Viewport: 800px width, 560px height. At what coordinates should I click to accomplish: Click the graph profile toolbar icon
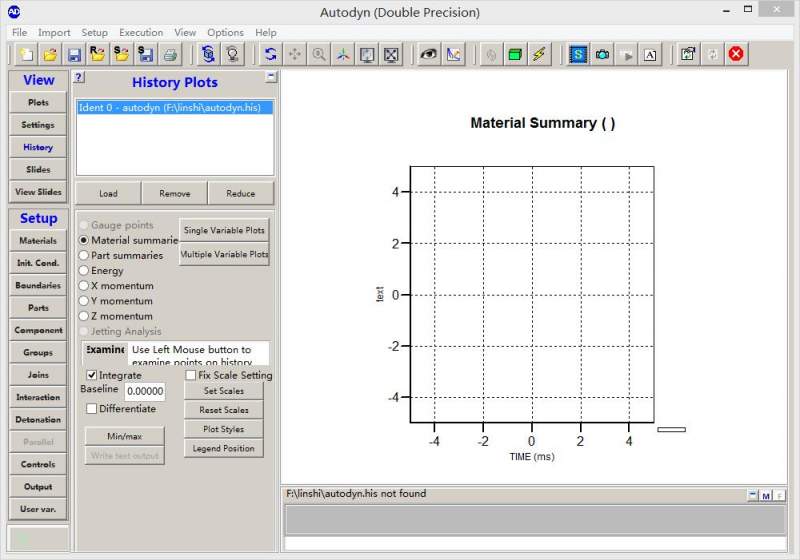pos(454,55)
